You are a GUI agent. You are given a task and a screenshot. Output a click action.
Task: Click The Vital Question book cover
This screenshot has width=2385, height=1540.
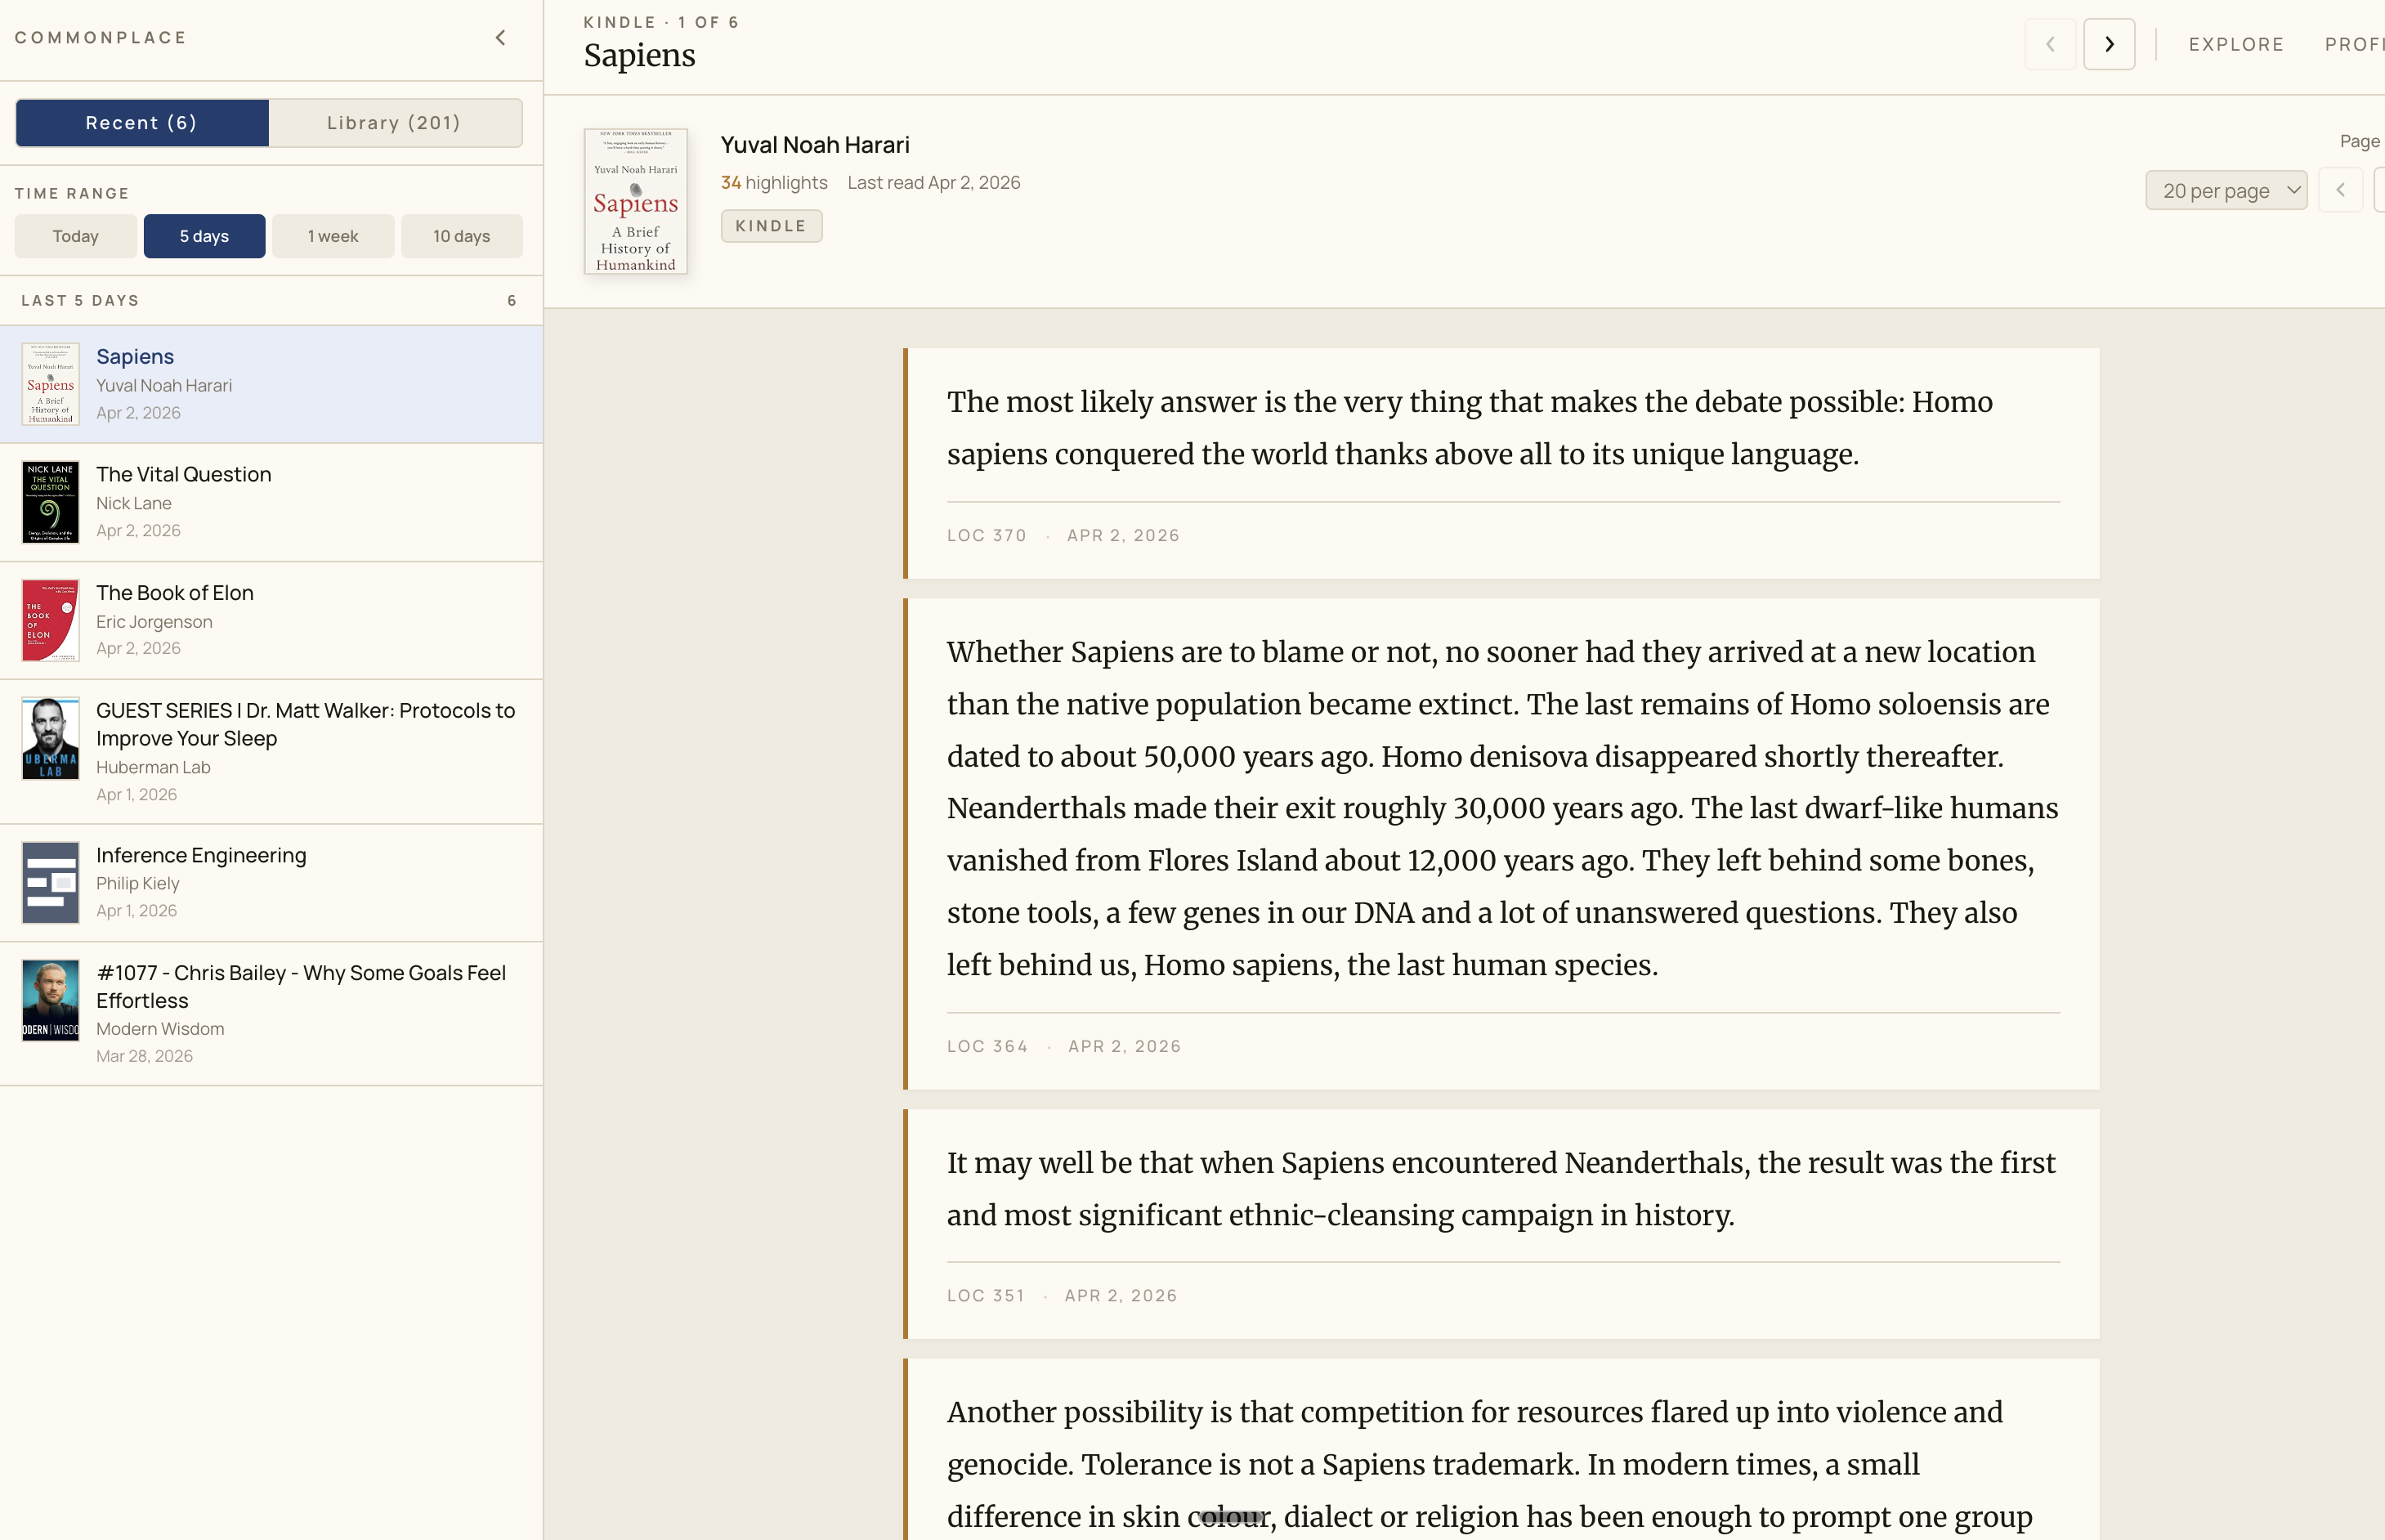50,502
